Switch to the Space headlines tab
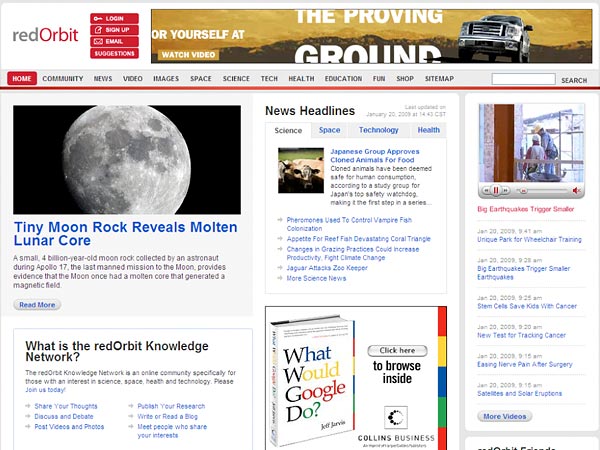Image resolution: width=600 pixels, height=450 pixels. 329,130
